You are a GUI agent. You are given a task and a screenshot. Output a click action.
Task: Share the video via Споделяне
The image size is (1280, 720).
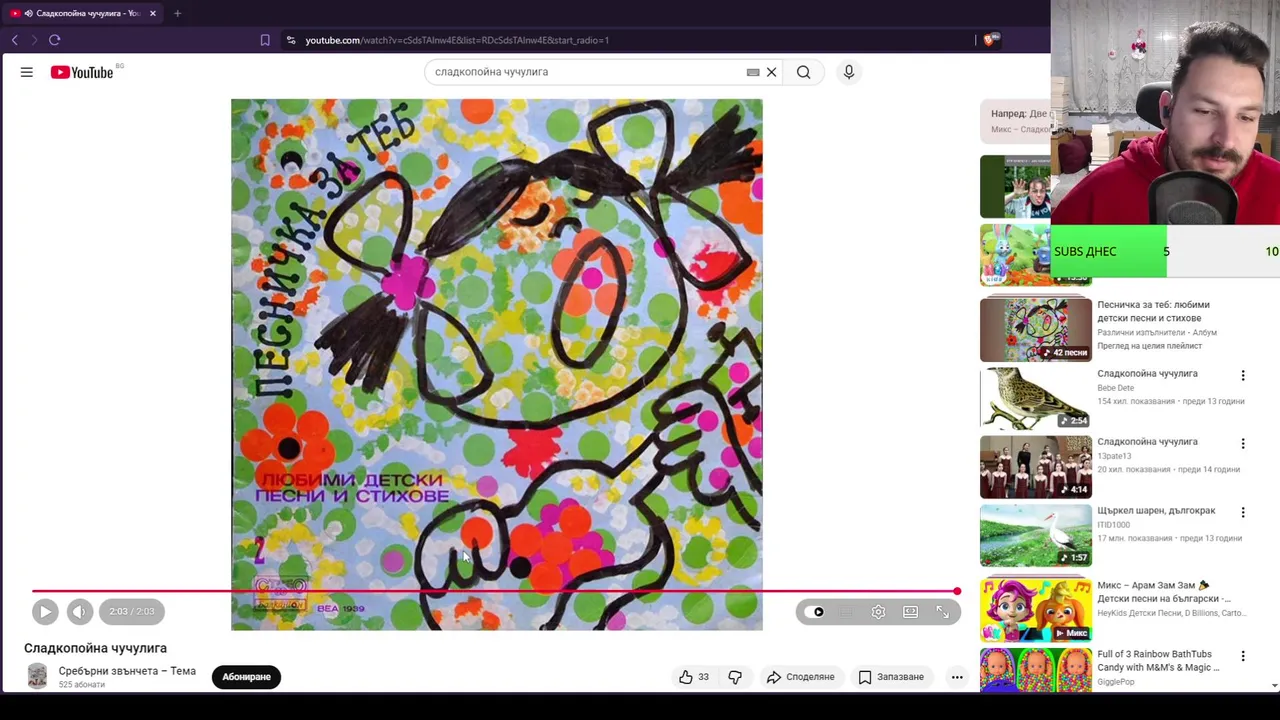pos(800,677)
